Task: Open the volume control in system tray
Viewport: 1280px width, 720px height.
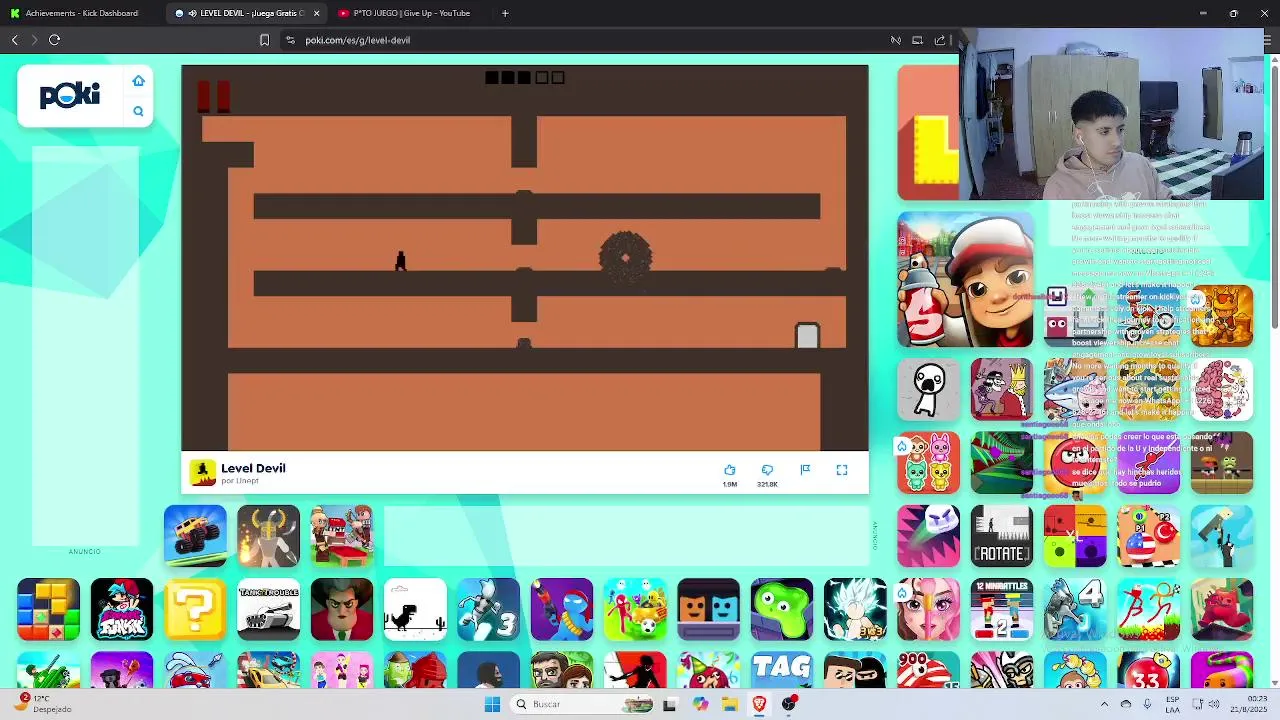Action: point(1214,704)
